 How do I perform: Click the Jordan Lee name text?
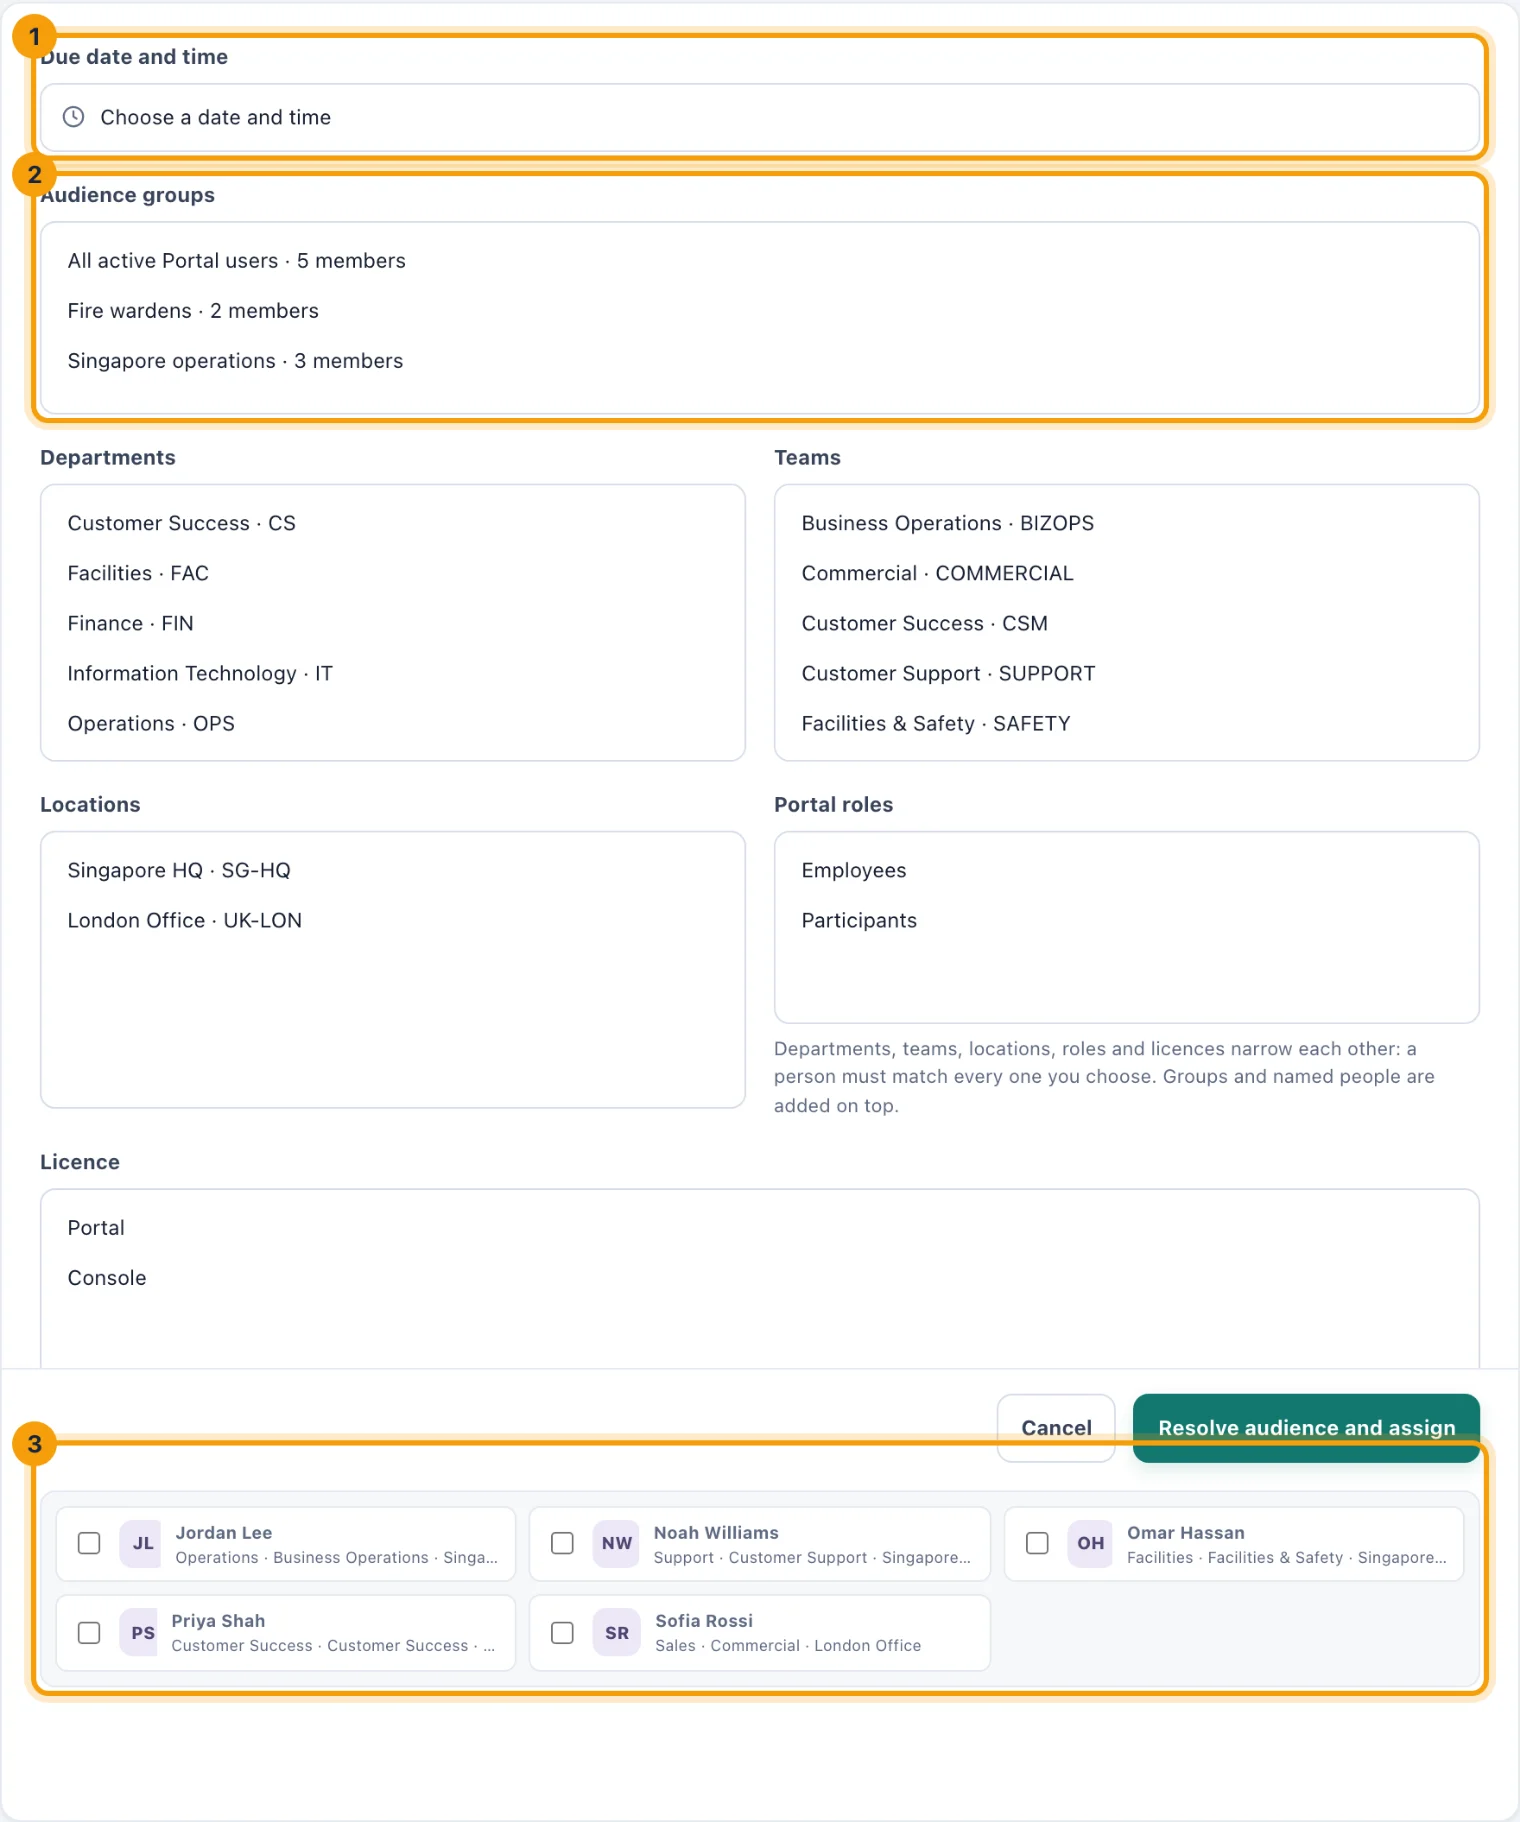(224, 1532)
